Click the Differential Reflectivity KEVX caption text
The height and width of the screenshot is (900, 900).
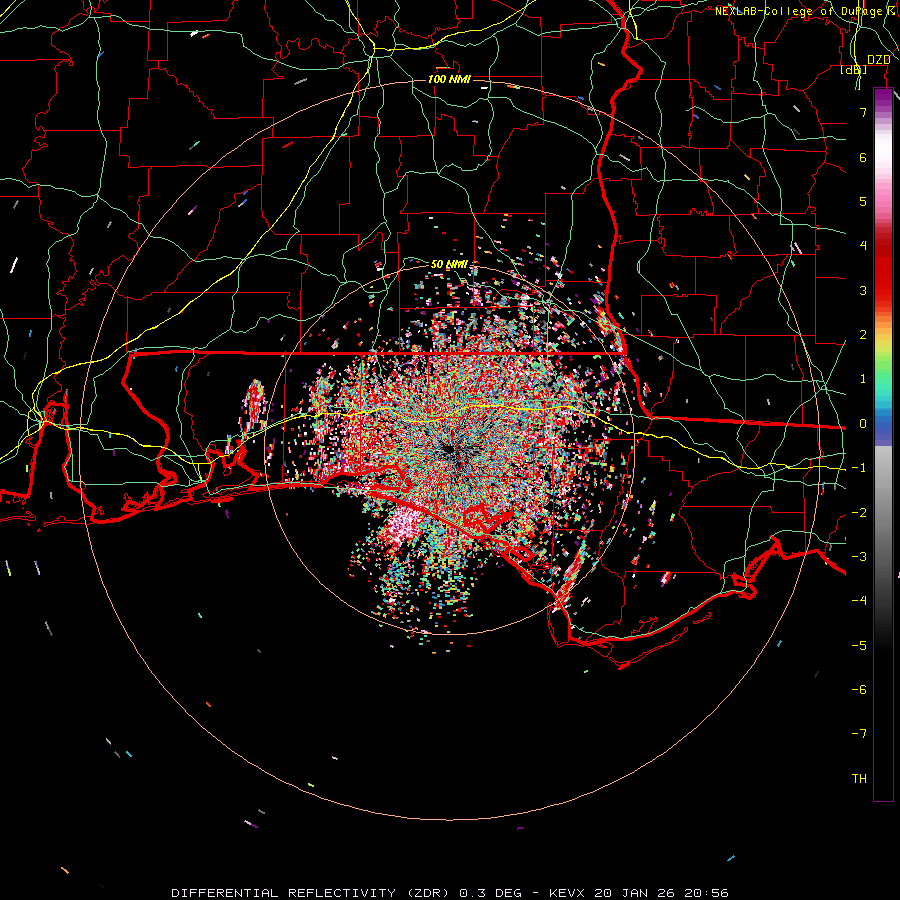coord(450,893)
